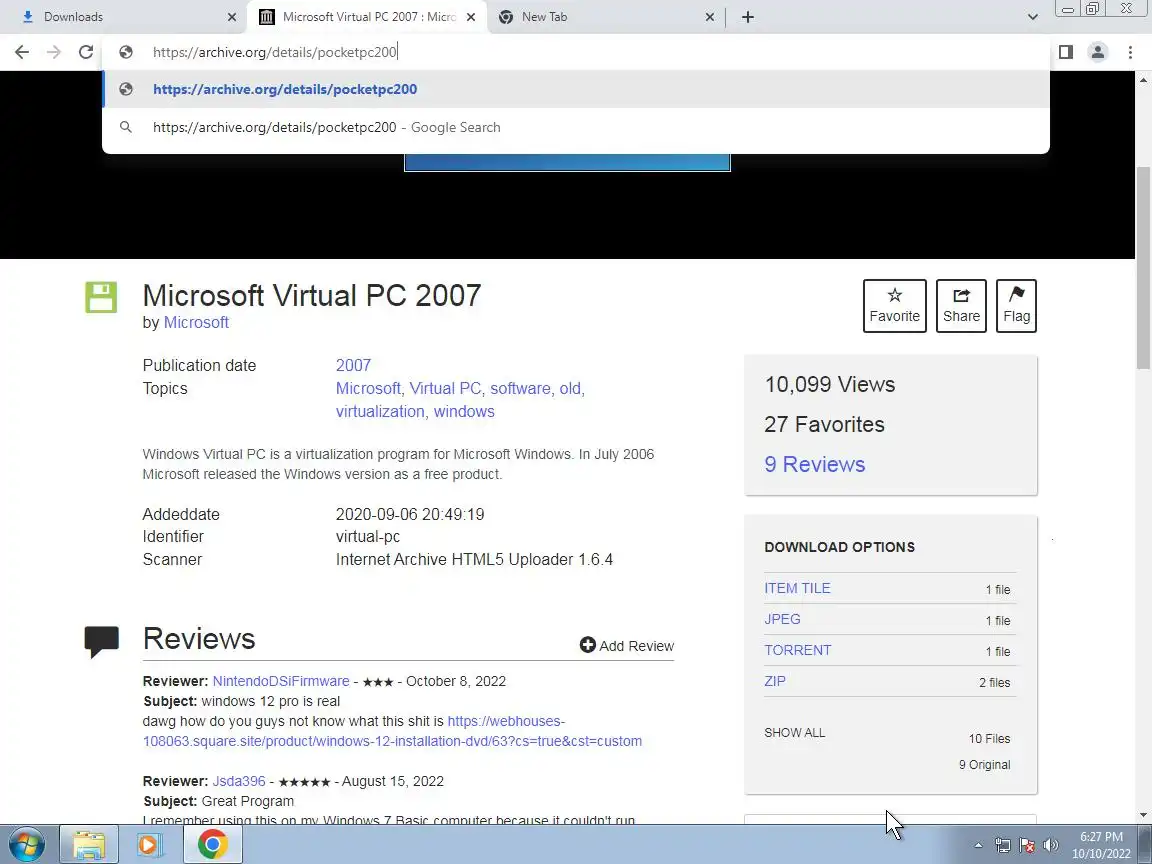Click the '2020-09-06 20:49:19' added date
The image size is (1152, 864).
coord(410,514)
